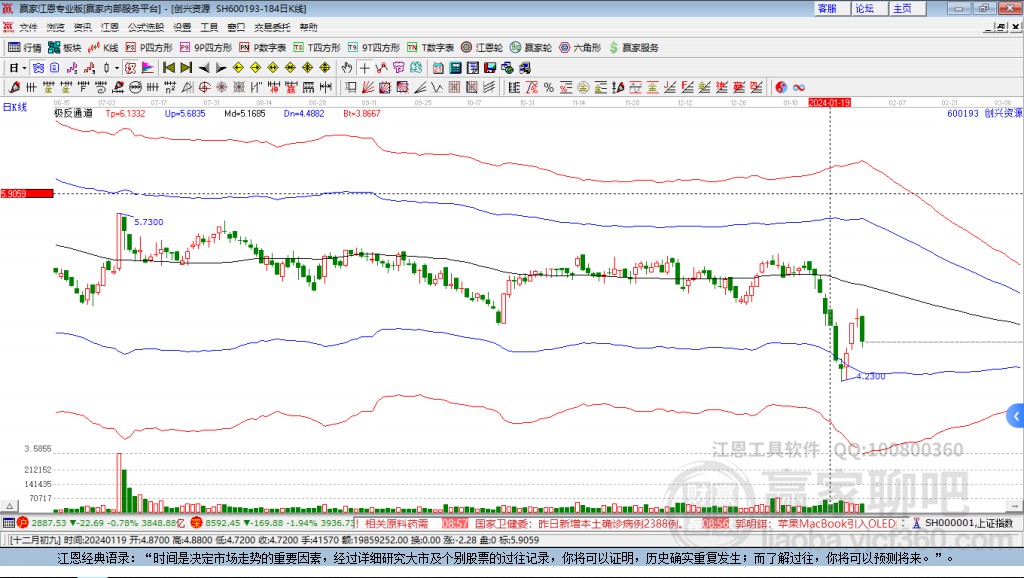1024x578 pixels.
Task: Click the blue infinity symbol icon
Action: point(798,88)
